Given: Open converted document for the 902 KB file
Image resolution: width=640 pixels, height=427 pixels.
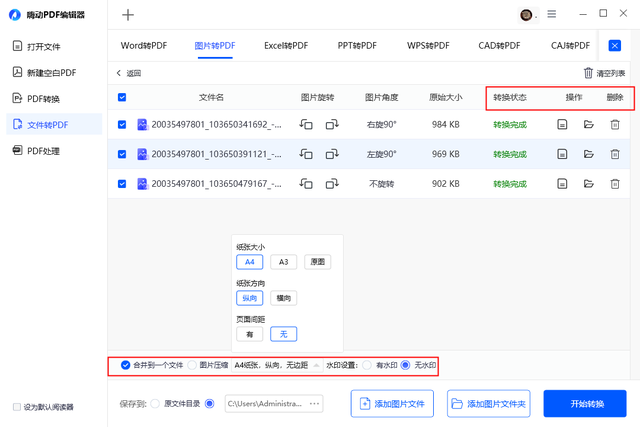Looking at the screenshot, I should pos(562,184).
